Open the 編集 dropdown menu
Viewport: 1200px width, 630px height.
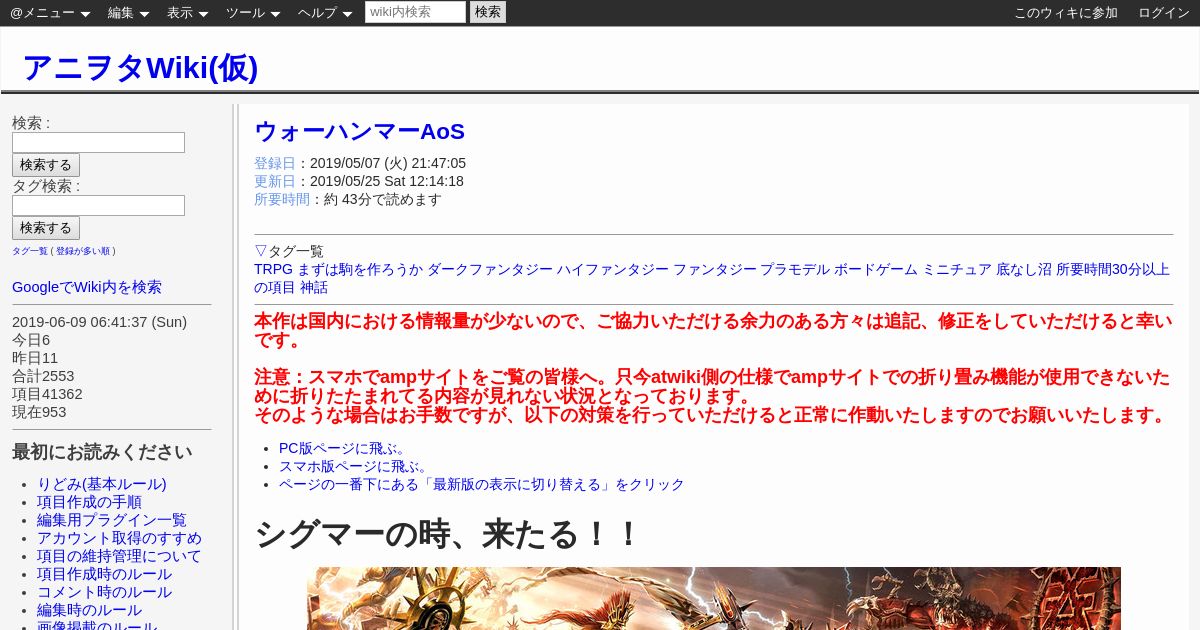click(128, 13)
